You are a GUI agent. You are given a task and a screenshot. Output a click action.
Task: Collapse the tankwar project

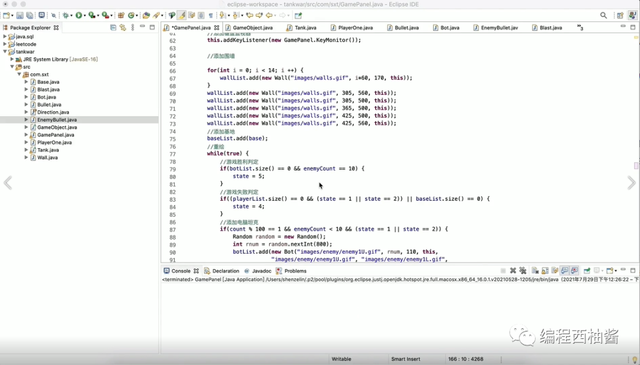pos(4,51)
